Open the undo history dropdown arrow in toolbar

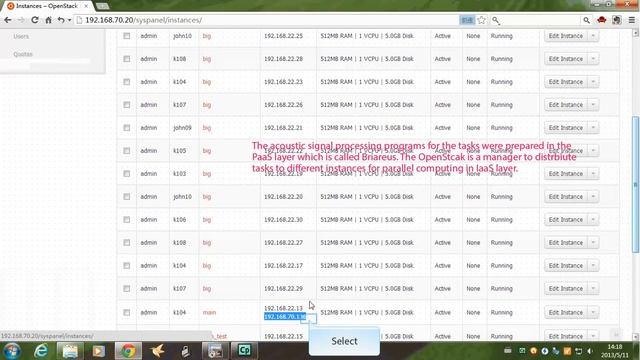pos(69,20)
